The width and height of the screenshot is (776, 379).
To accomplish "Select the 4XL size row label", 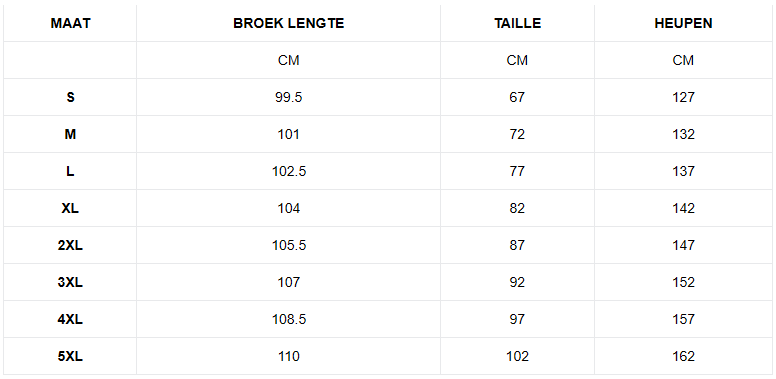I will 70,320.
